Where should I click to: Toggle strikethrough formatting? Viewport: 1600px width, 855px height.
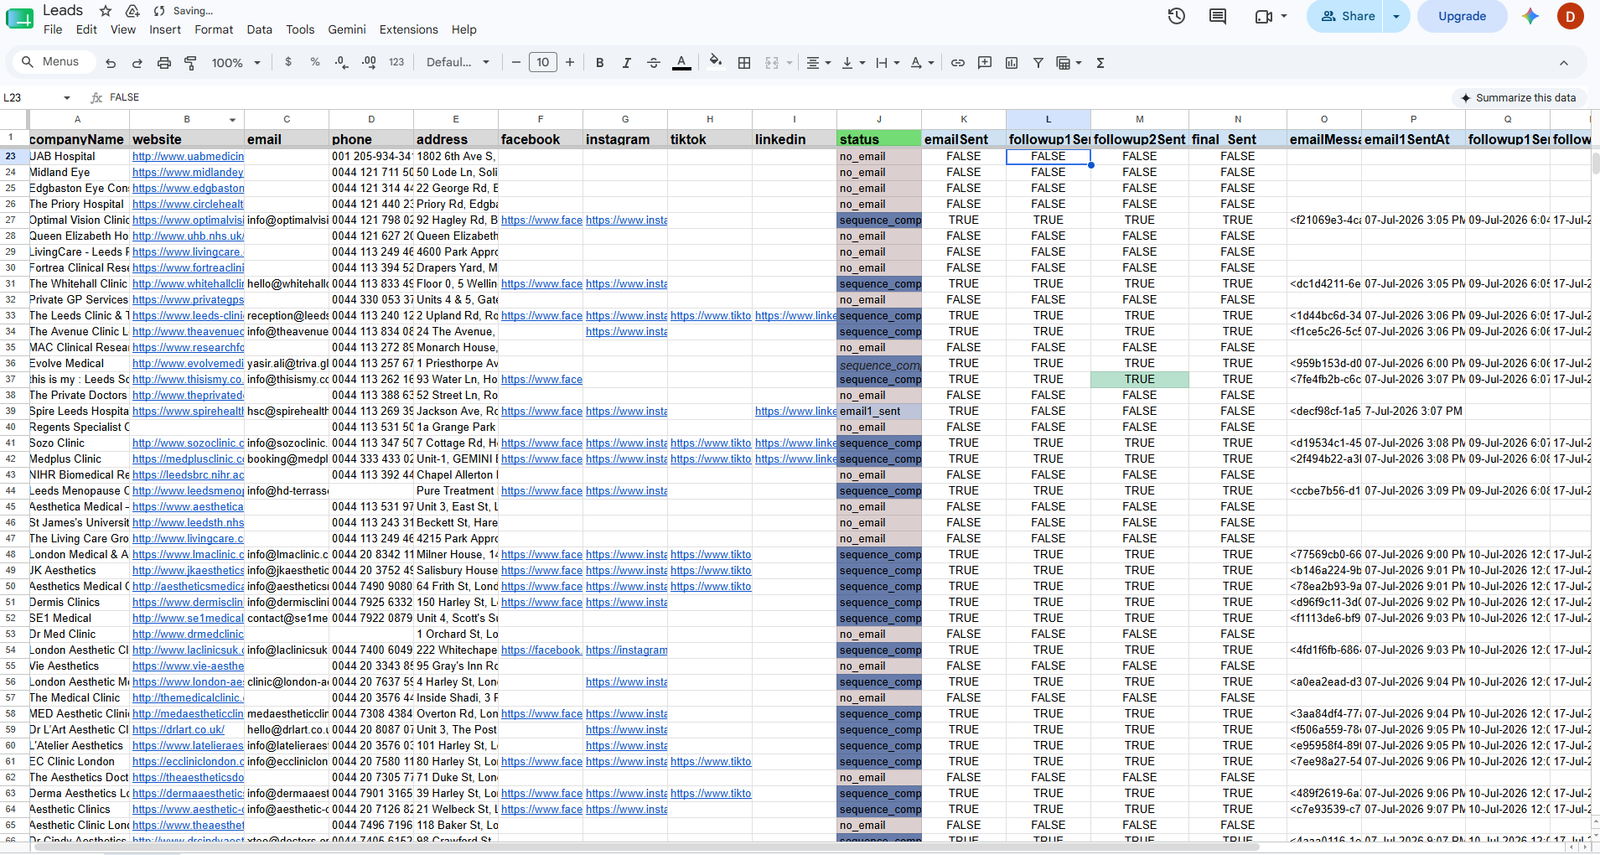point(654,63)
